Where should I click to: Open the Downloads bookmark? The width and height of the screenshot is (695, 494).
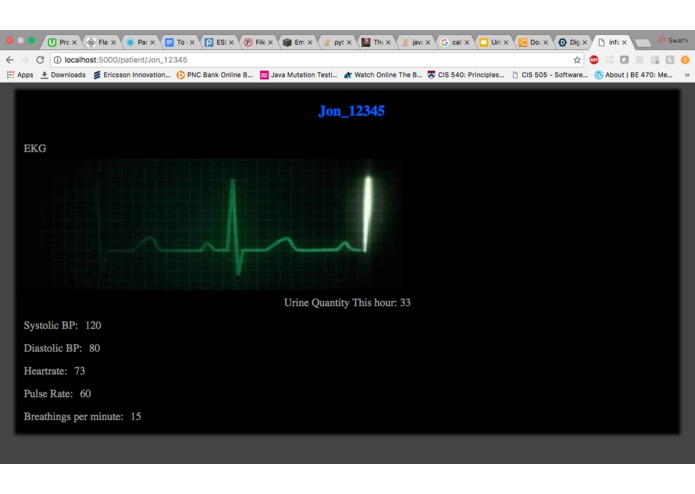tap(63, 75)
